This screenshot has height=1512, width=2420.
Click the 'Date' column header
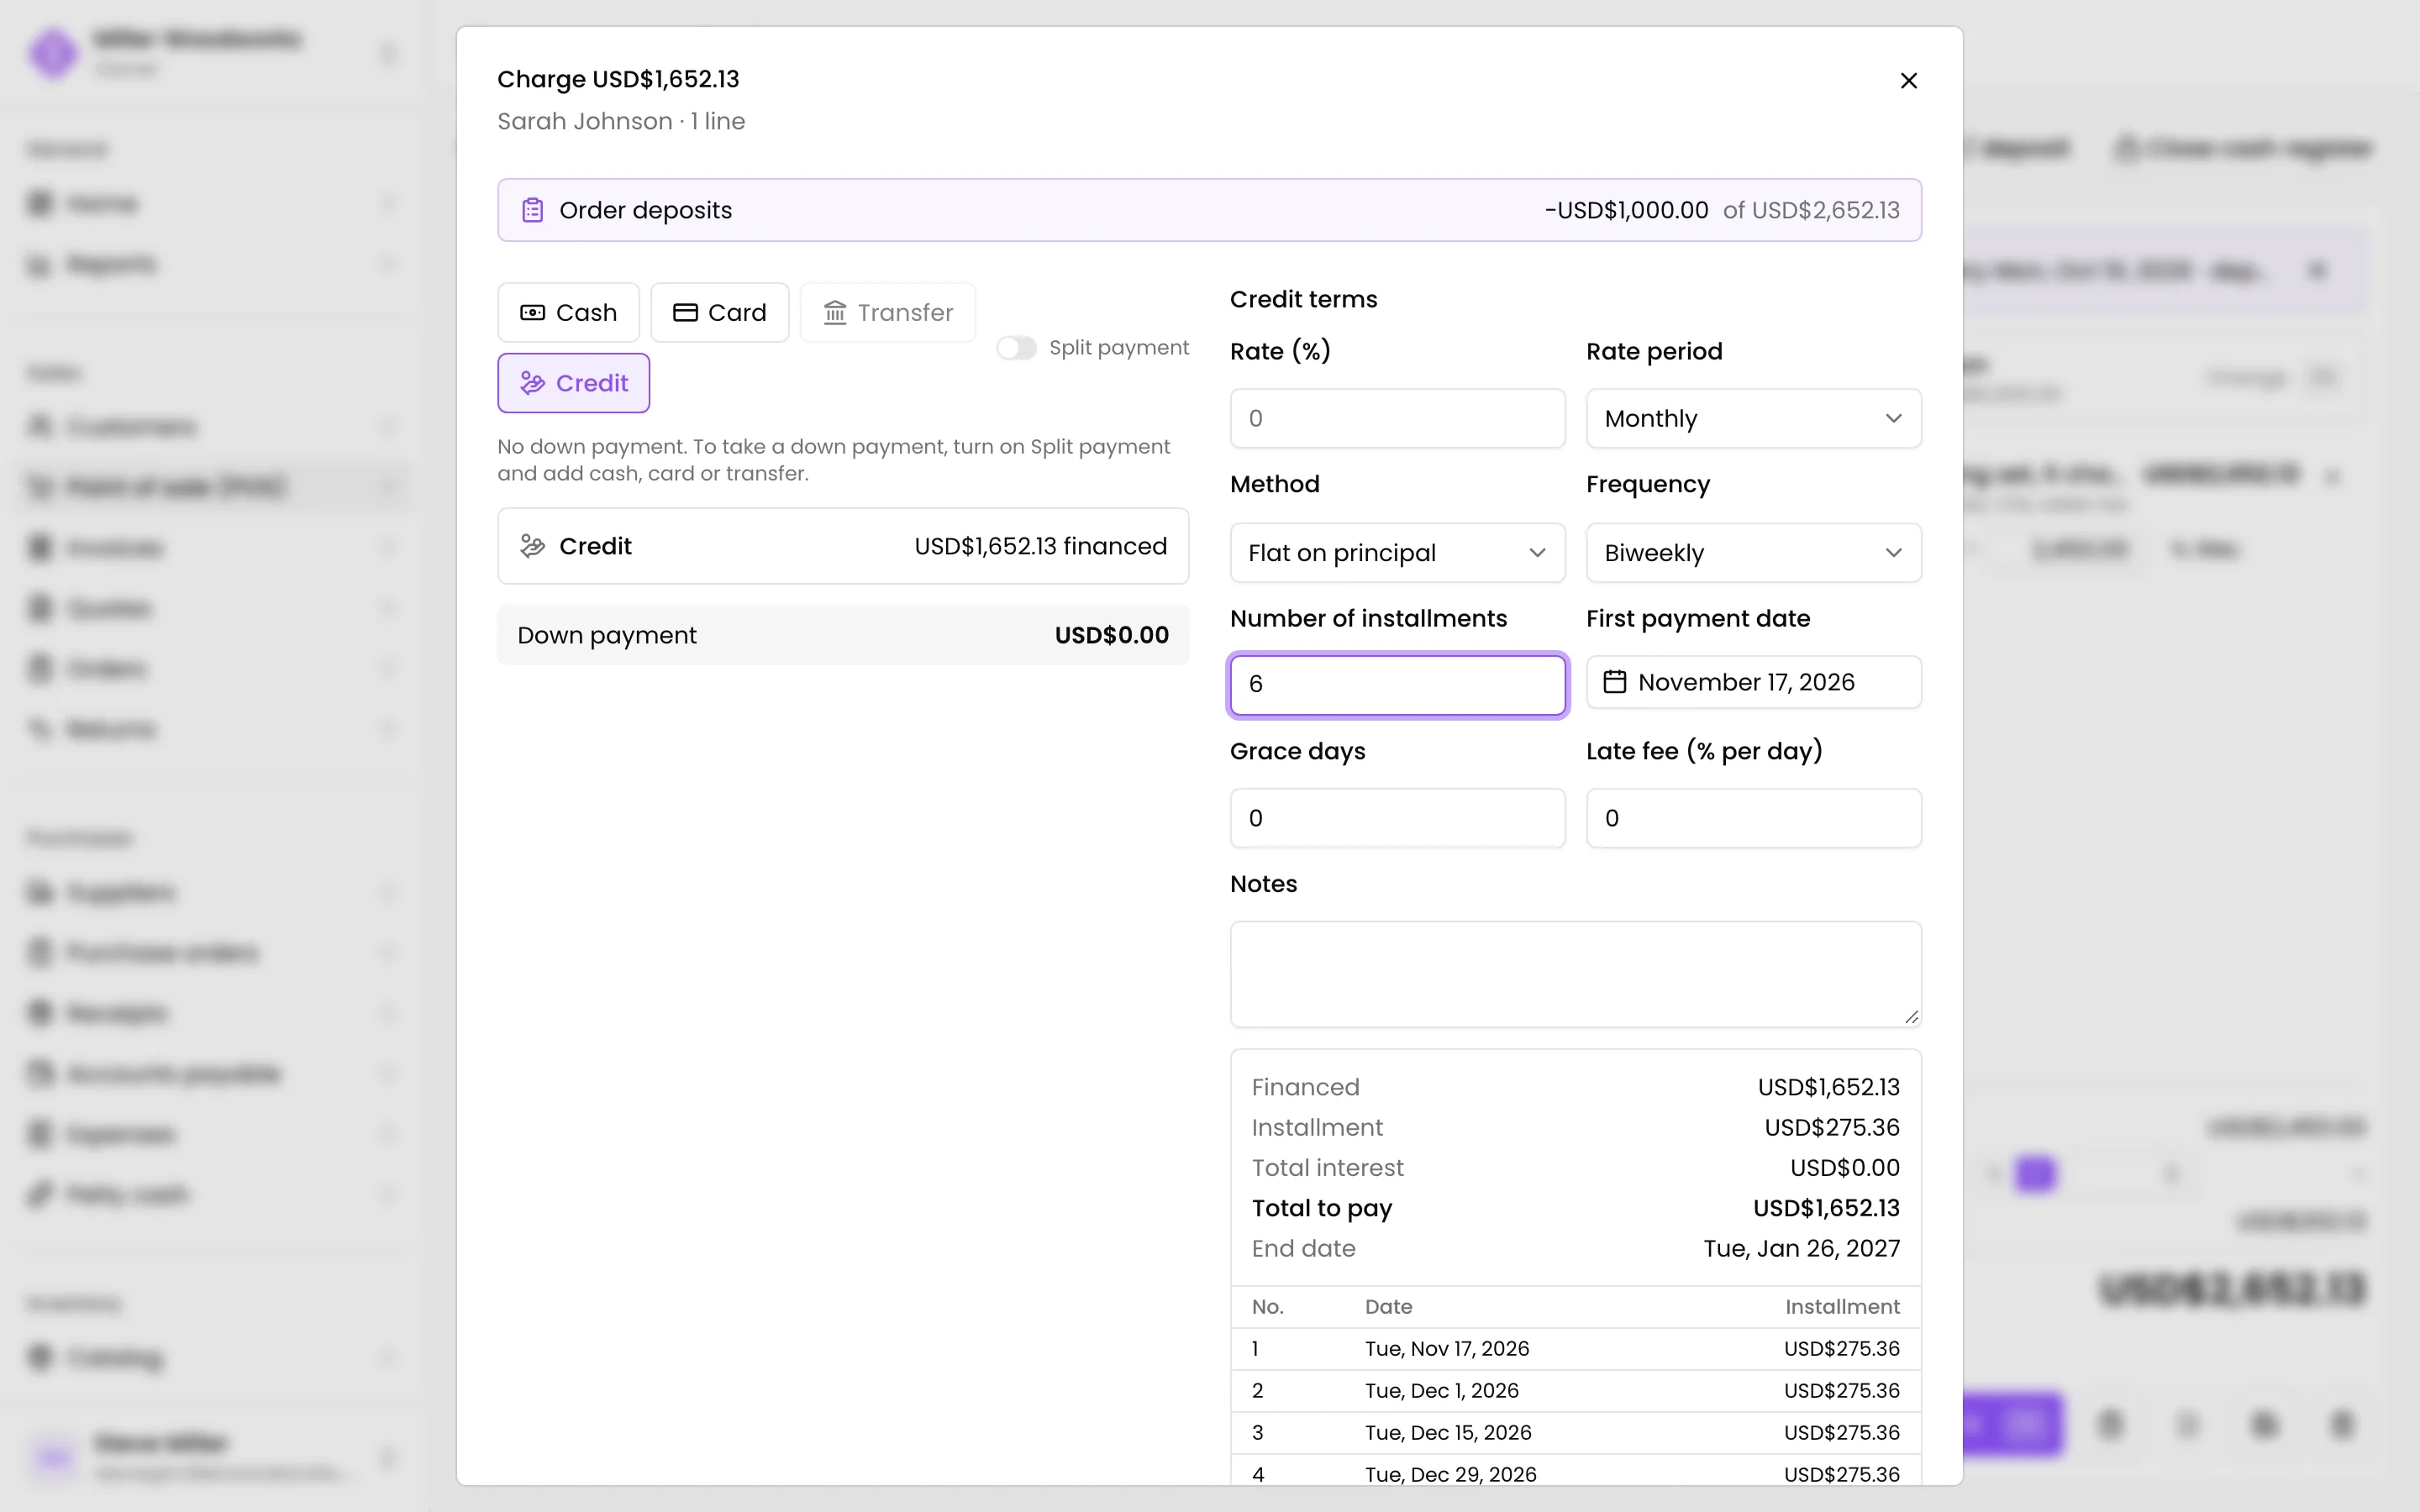1388,1307
